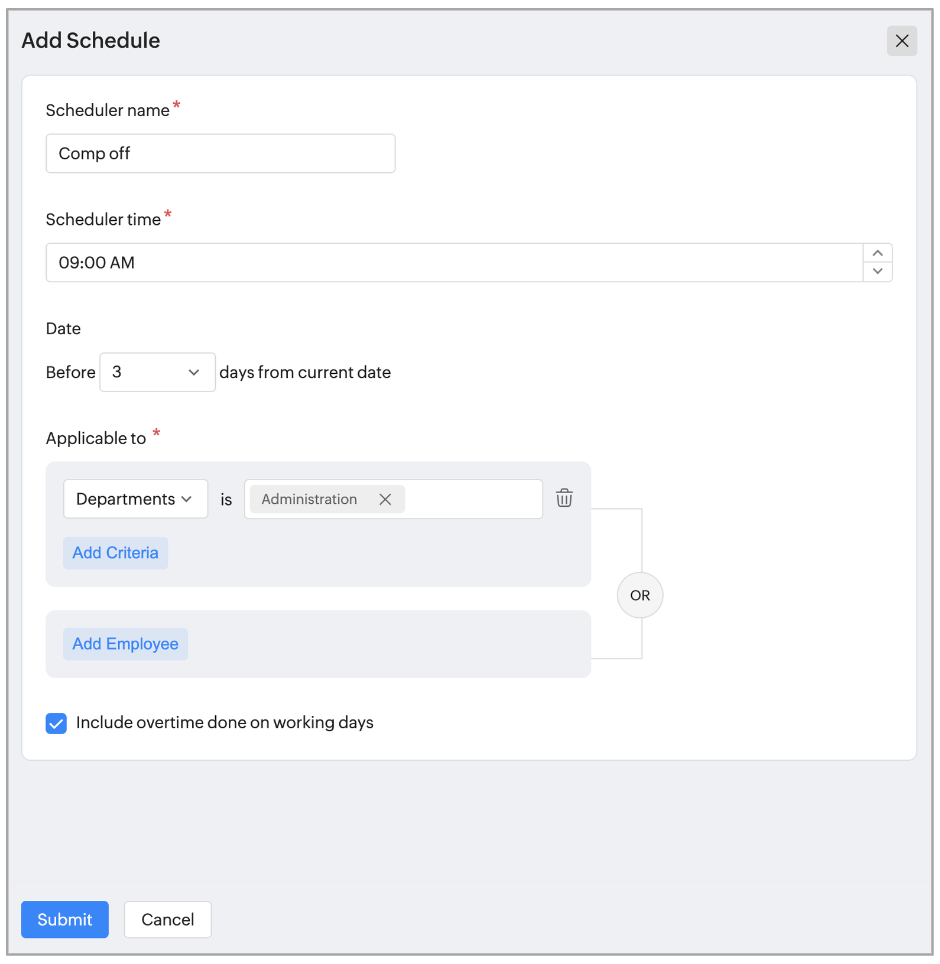Decrease scheduler time with down arrow
The height and width of the screenshot is (964, 940).
point(877,271)
